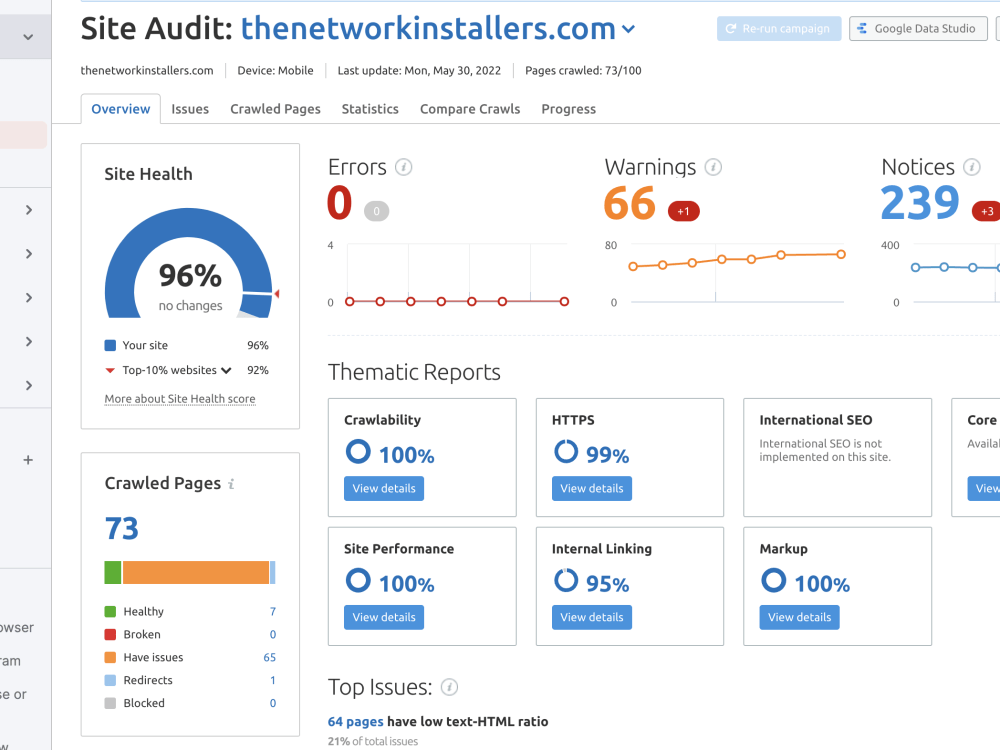The height and width of the screenshot is (750, 1000).
Task: Open the Notices info tooltip icon
Action: (x=971, y=167)
